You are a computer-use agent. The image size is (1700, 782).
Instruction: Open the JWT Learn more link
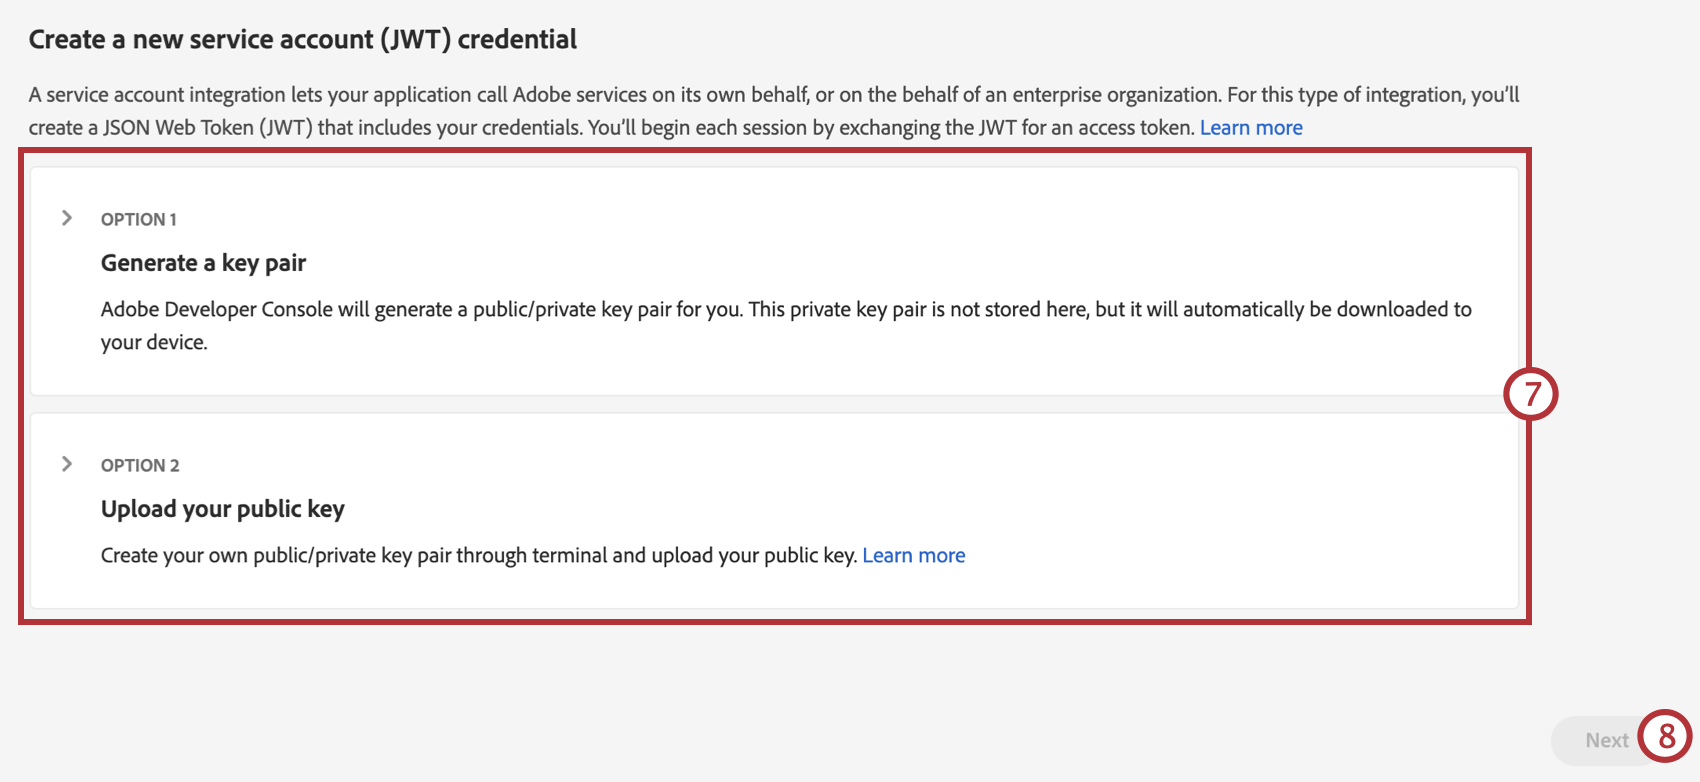(x=1250, y=127)
